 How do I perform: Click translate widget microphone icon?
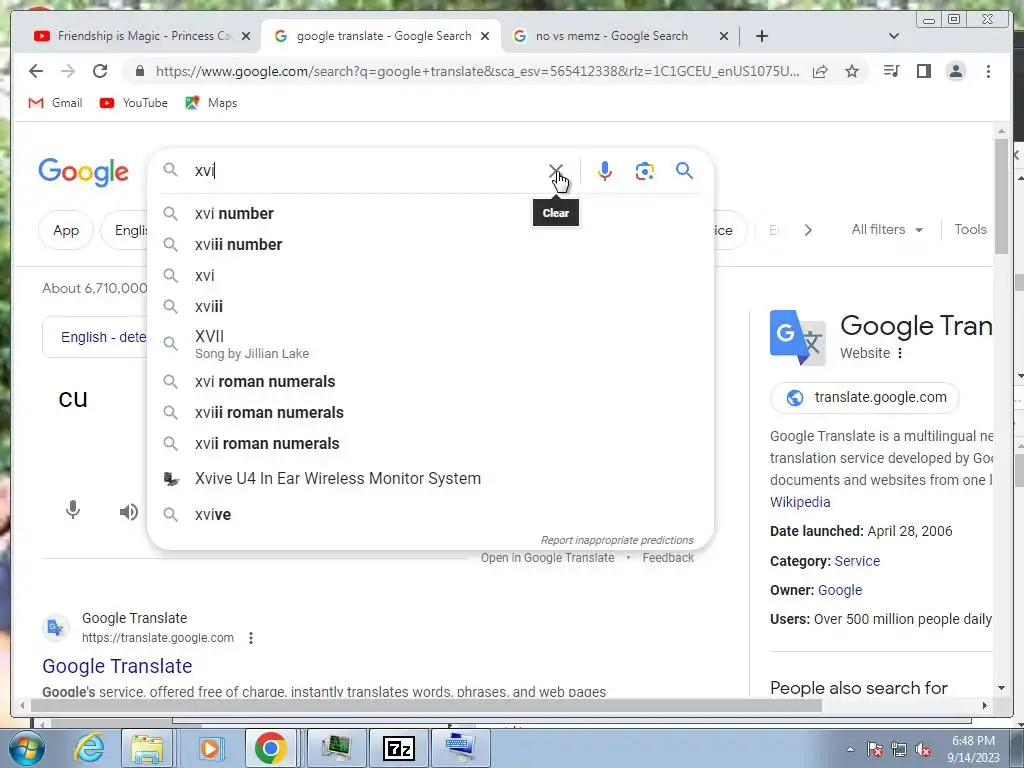coord(73,510)
